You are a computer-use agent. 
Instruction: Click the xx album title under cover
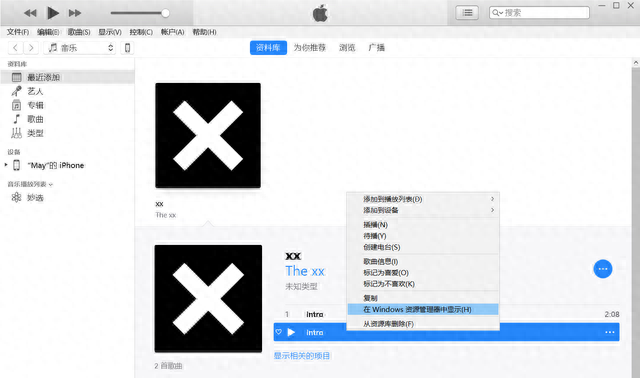(159, 204)
